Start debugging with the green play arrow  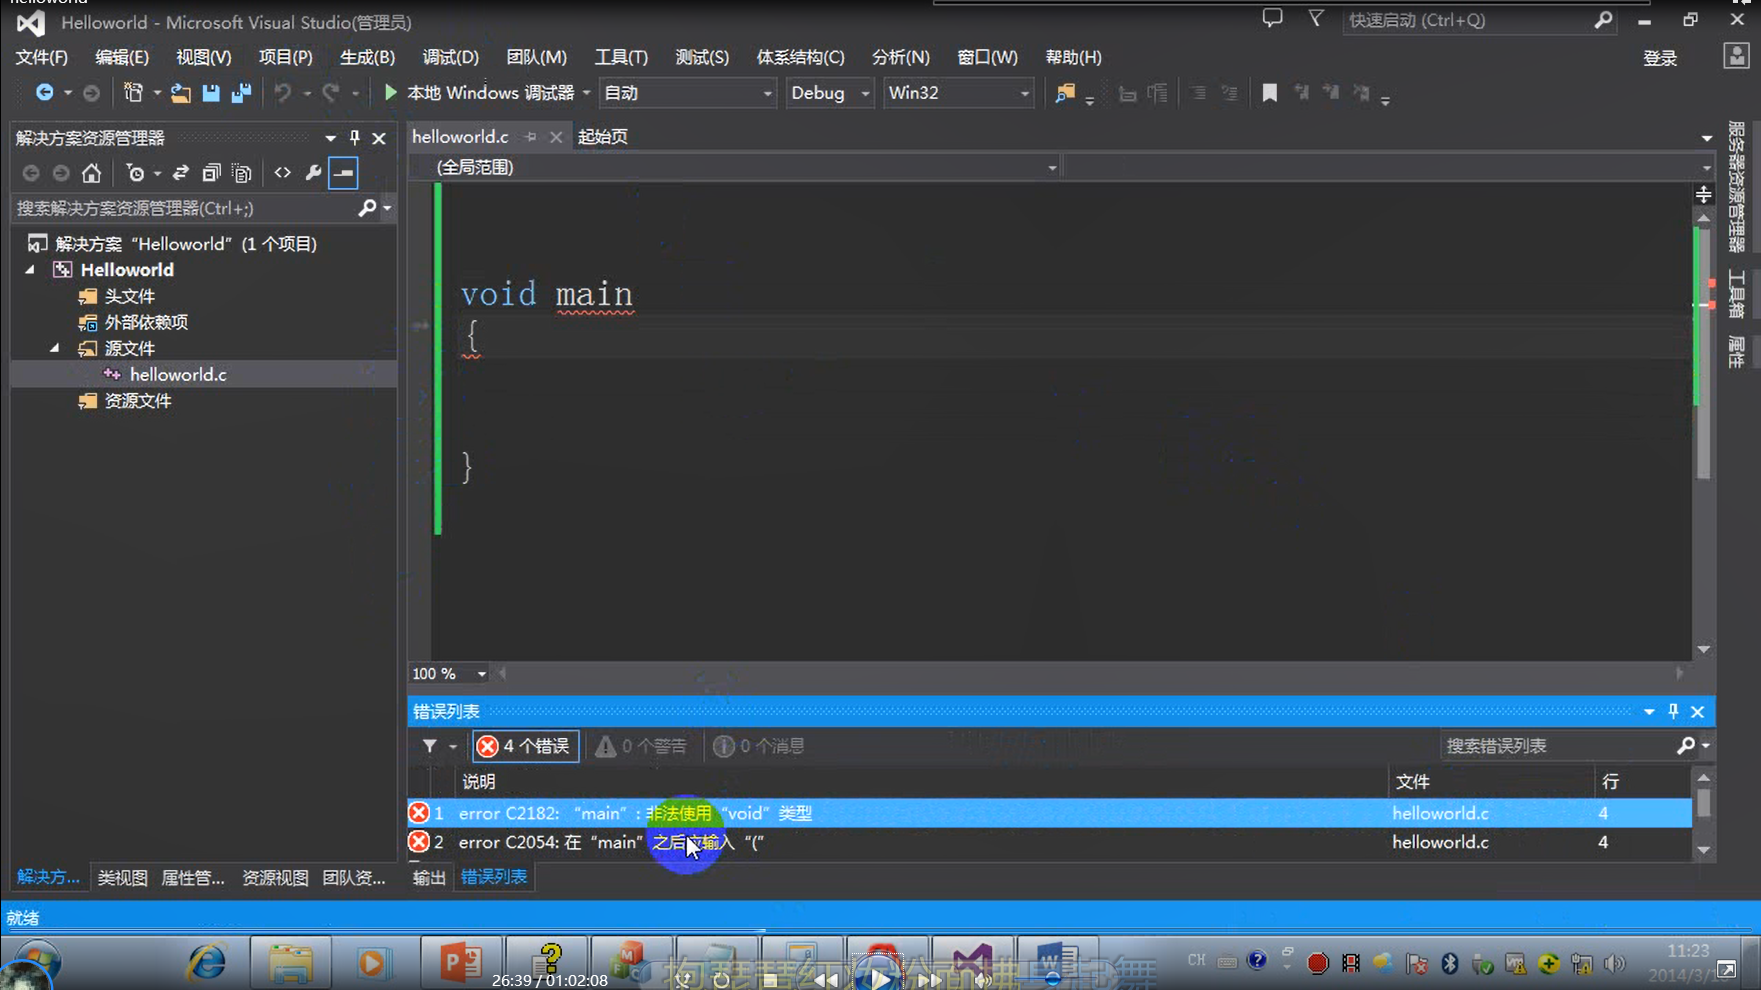tap(390, 92)
